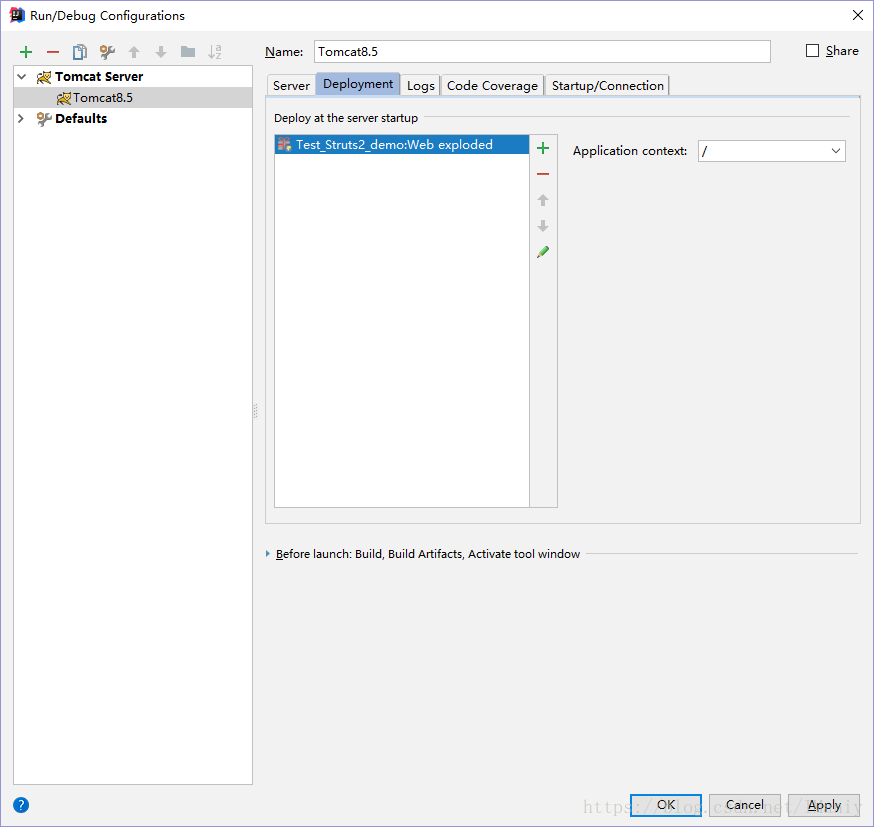Focus the Name field containing Tomcat8.5
The height and width of the screenshot is (827, 874).
(x=542, y=51)
